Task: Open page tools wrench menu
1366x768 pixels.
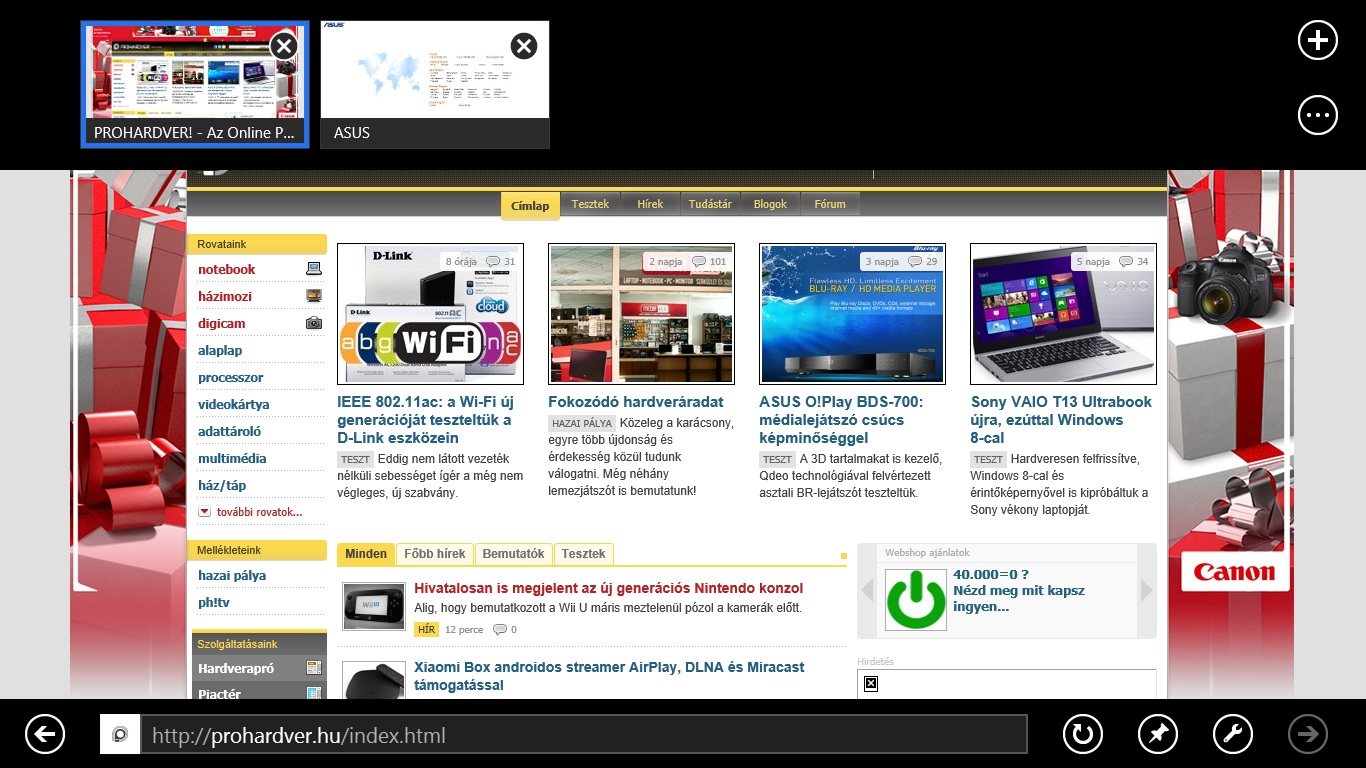Action: (x=1233, y=734)
